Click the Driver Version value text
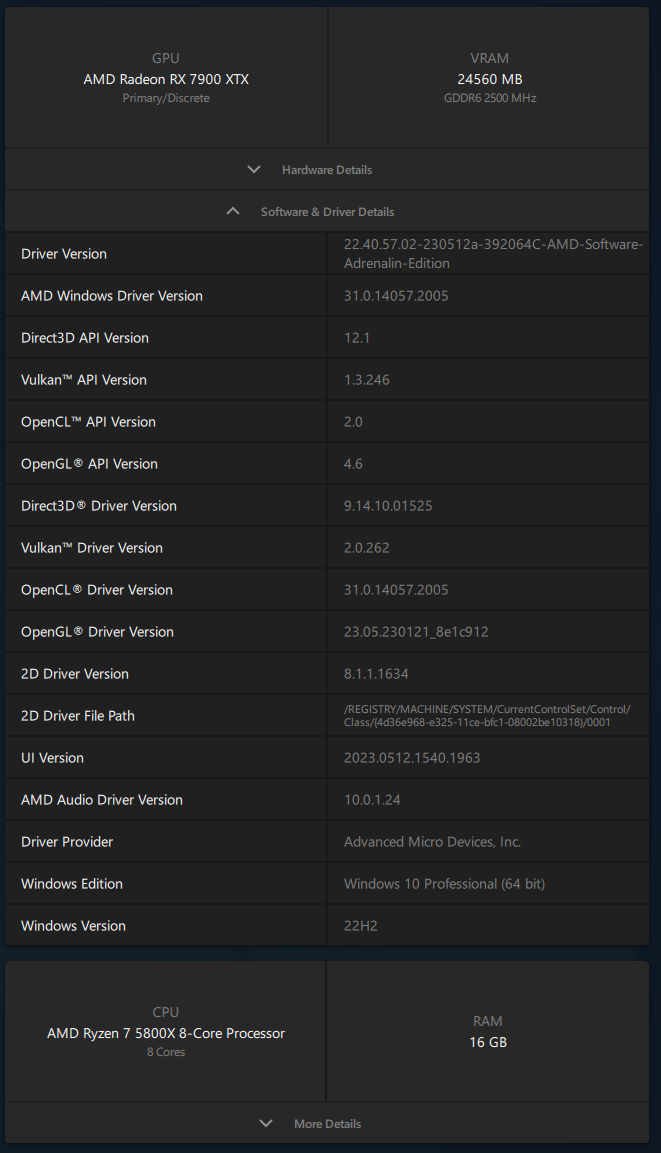 pyautogui.click(x=493, y=254)
